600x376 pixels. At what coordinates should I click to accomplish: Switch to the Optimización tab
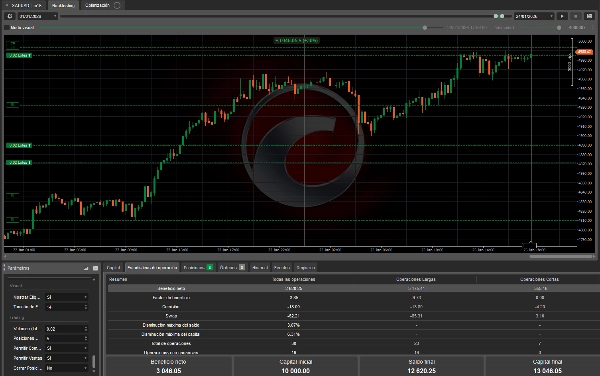pyautogui.click(x=102, y=5)
